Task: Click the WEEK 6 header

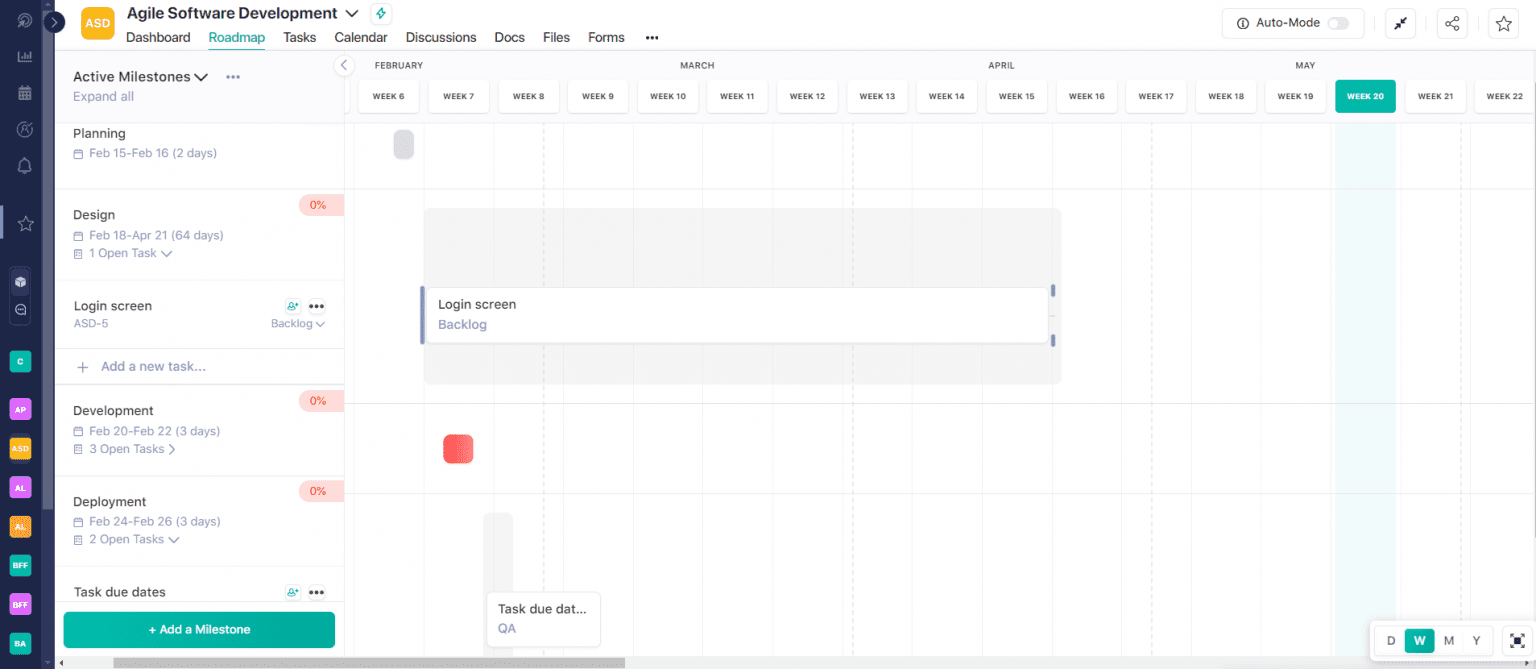Action: click(388, 96)
